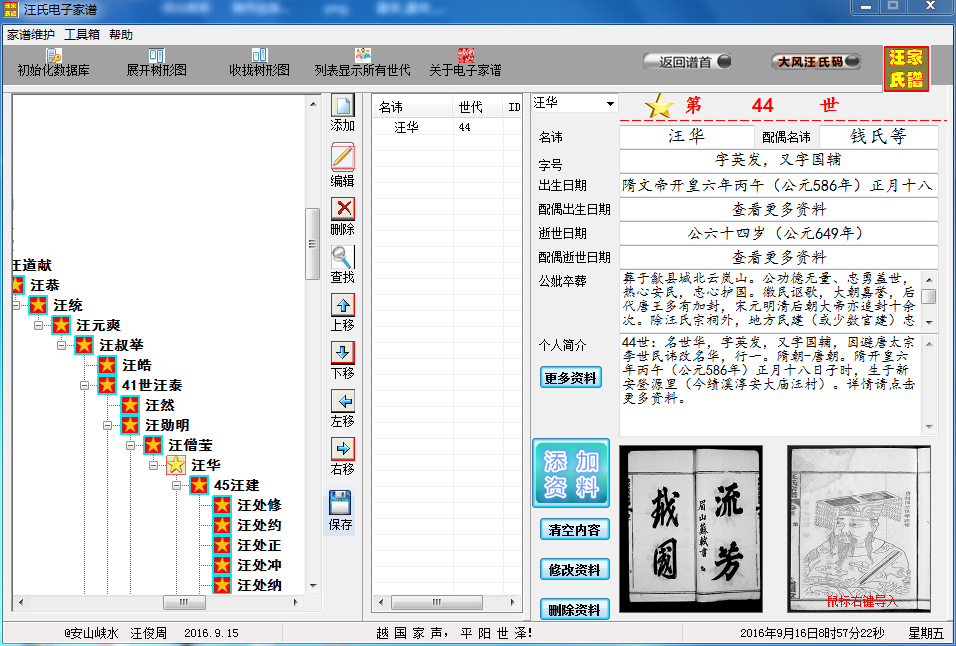Open the 工具箱 menu

pos(82,34)
